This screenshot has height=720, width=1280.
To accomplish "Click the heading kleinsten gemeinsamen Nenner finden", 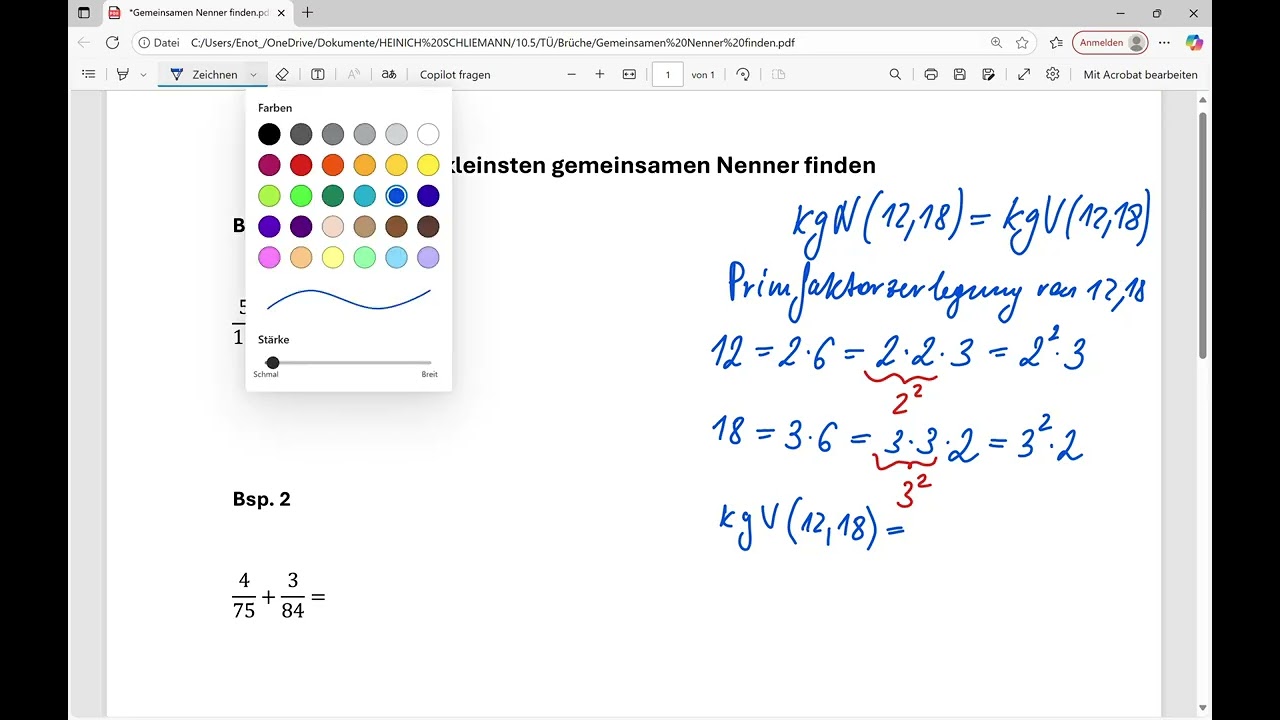I will [x=663, y=165].
